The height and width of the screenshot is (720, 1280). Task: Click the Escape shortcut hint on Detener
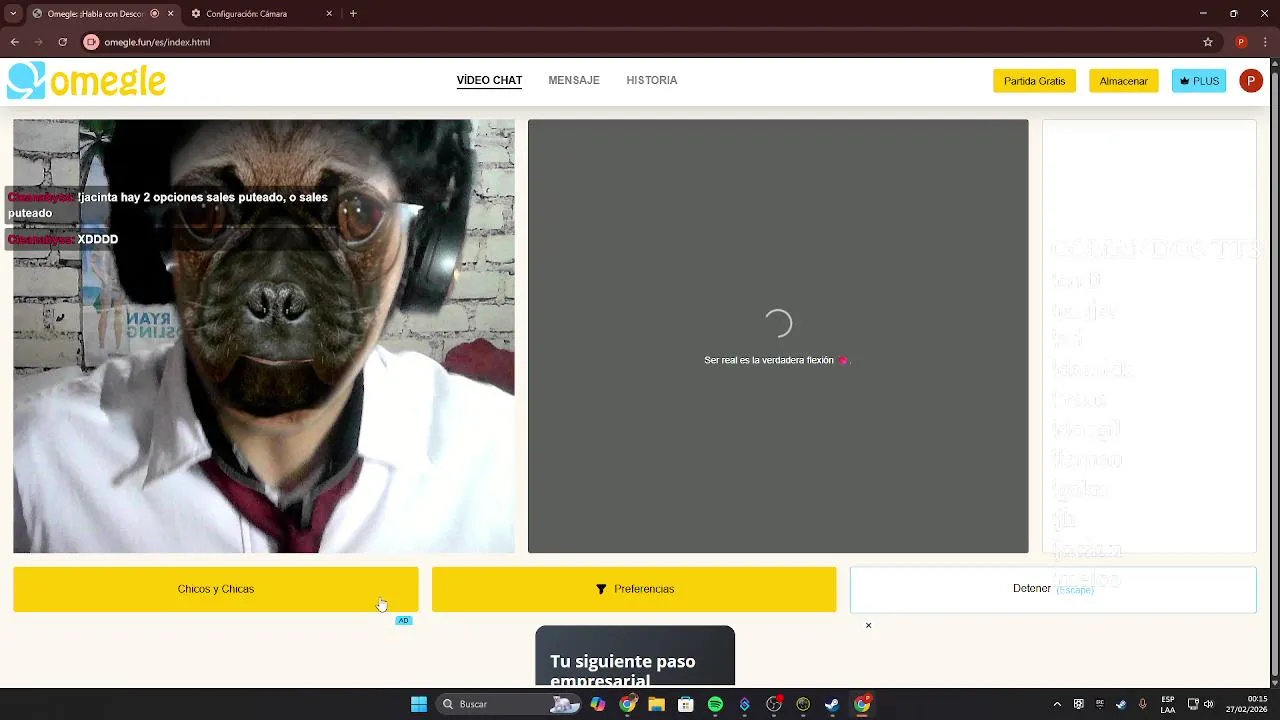coord(1075,589)
